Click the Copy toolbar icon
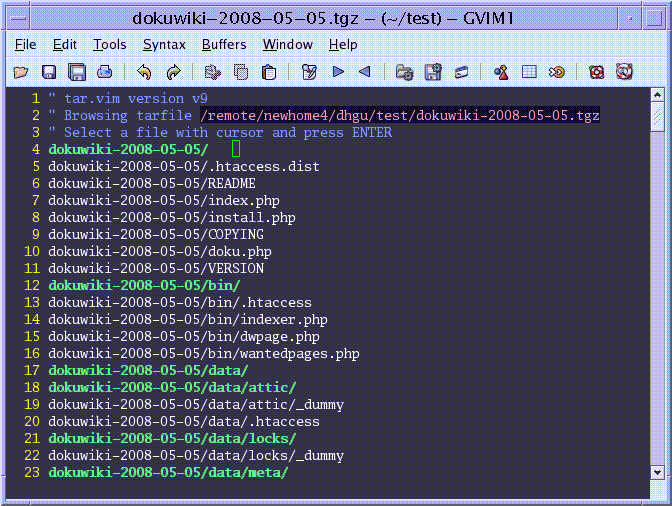The height and width of the screenshot is (506, 672). coord(241,72)
